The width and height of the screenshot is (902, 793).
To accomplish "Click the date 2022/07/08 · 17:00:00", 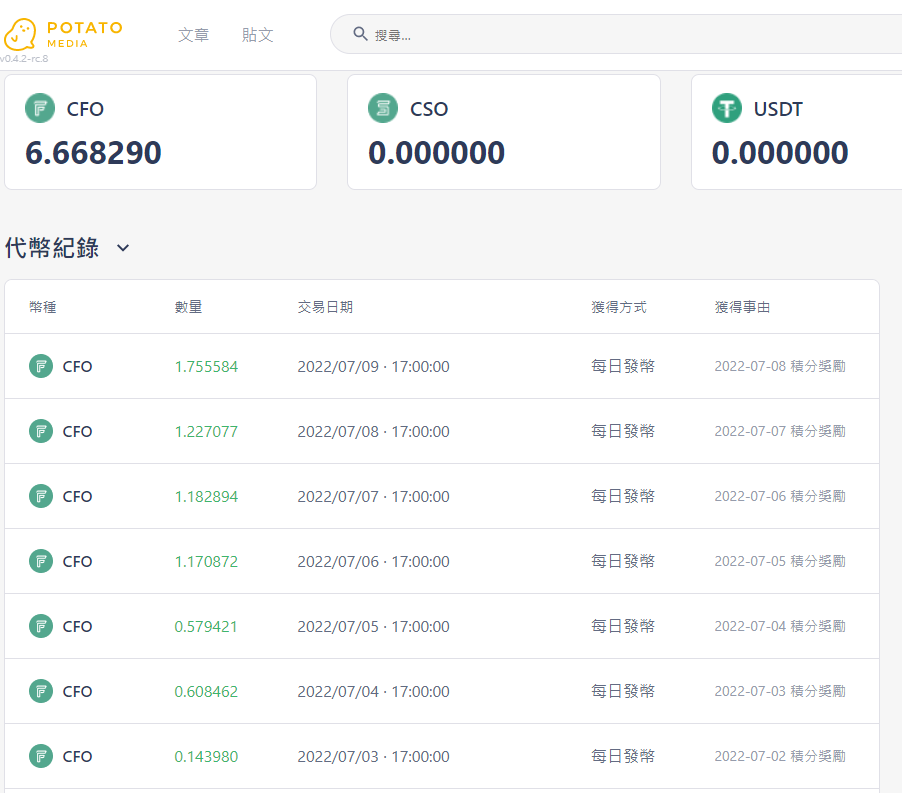I will (x=373, y=432).
